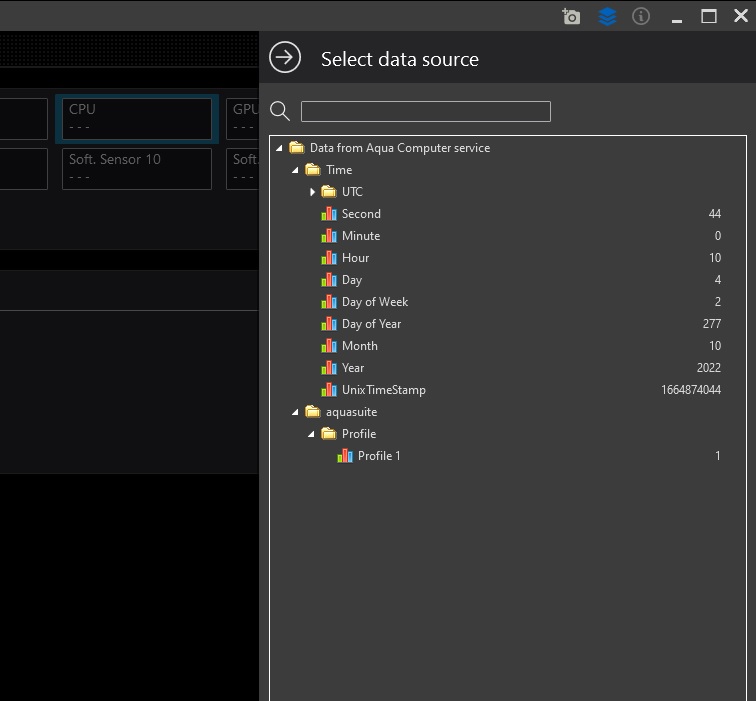756x701 pixels.
Task: Open the info icon in title bar
Action: coord(641,16)
